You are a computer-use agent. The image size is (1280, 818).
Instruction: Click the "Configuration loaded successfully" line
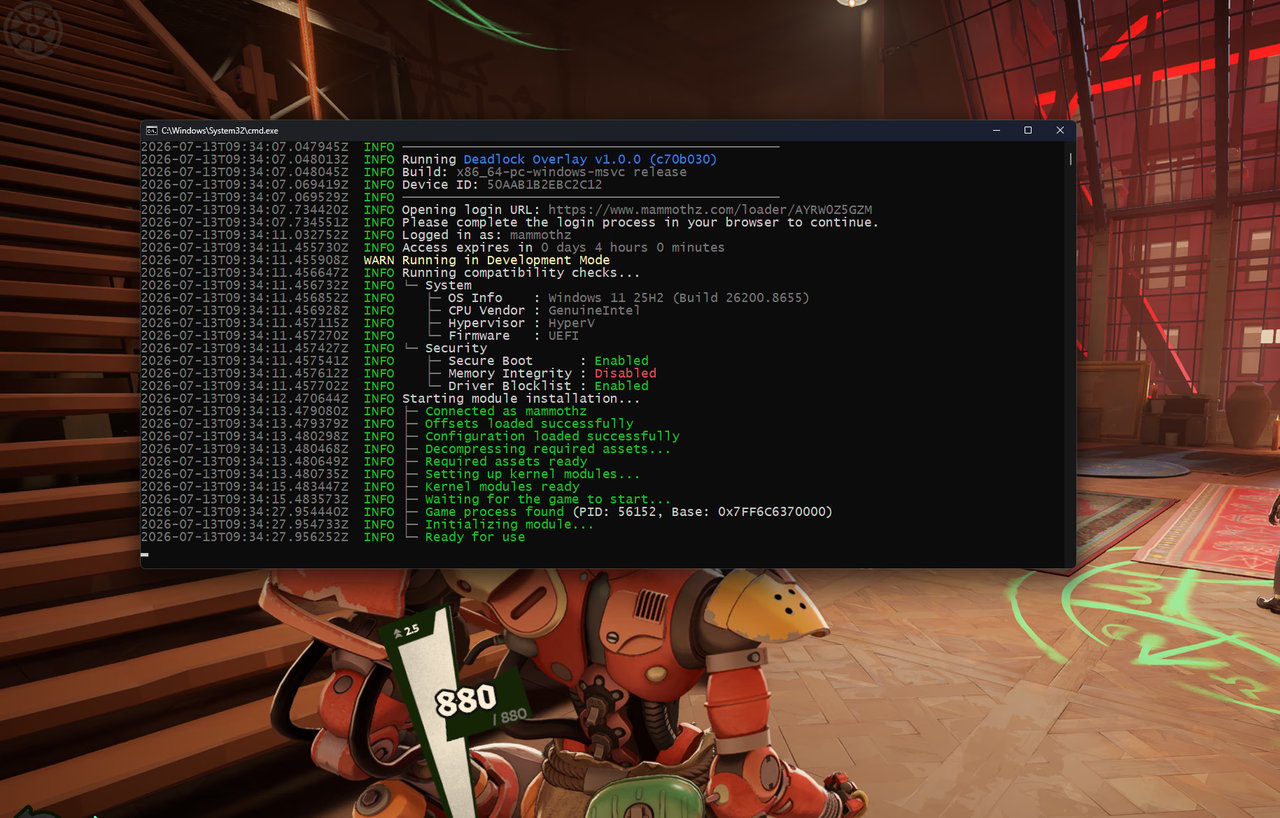[552, 436]
